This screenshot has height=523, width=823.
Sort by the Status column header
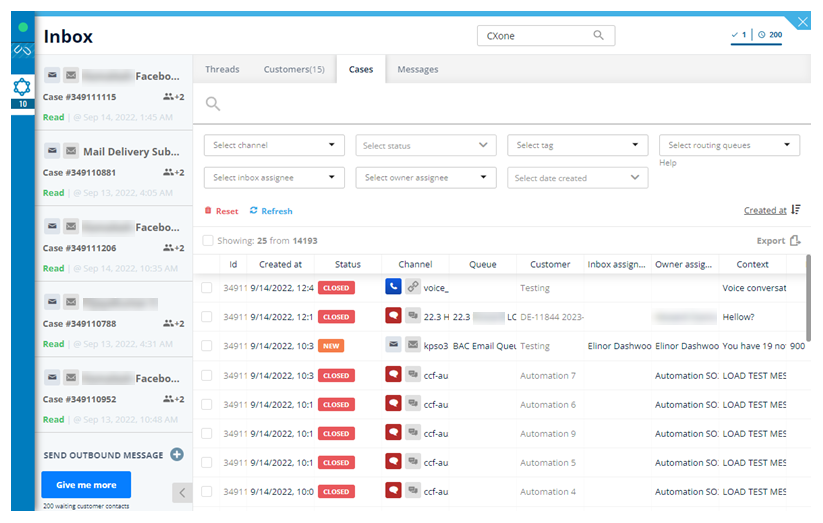[347, 264]
